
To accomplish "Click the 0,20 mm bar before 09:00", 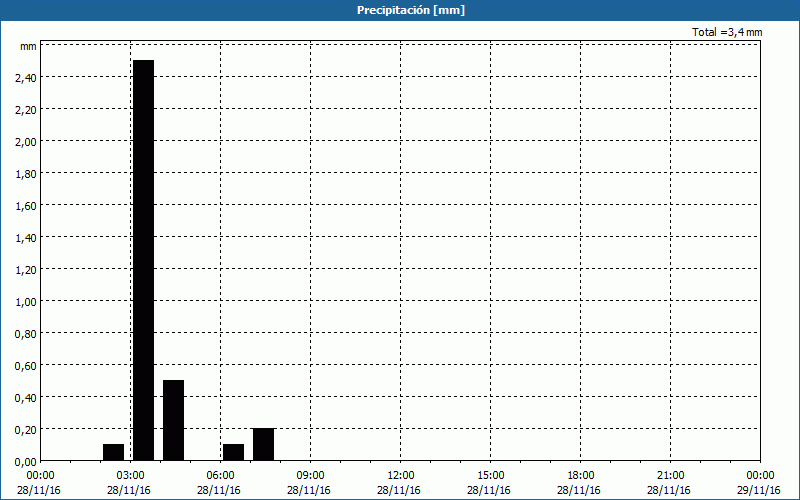I will point(263,444).
